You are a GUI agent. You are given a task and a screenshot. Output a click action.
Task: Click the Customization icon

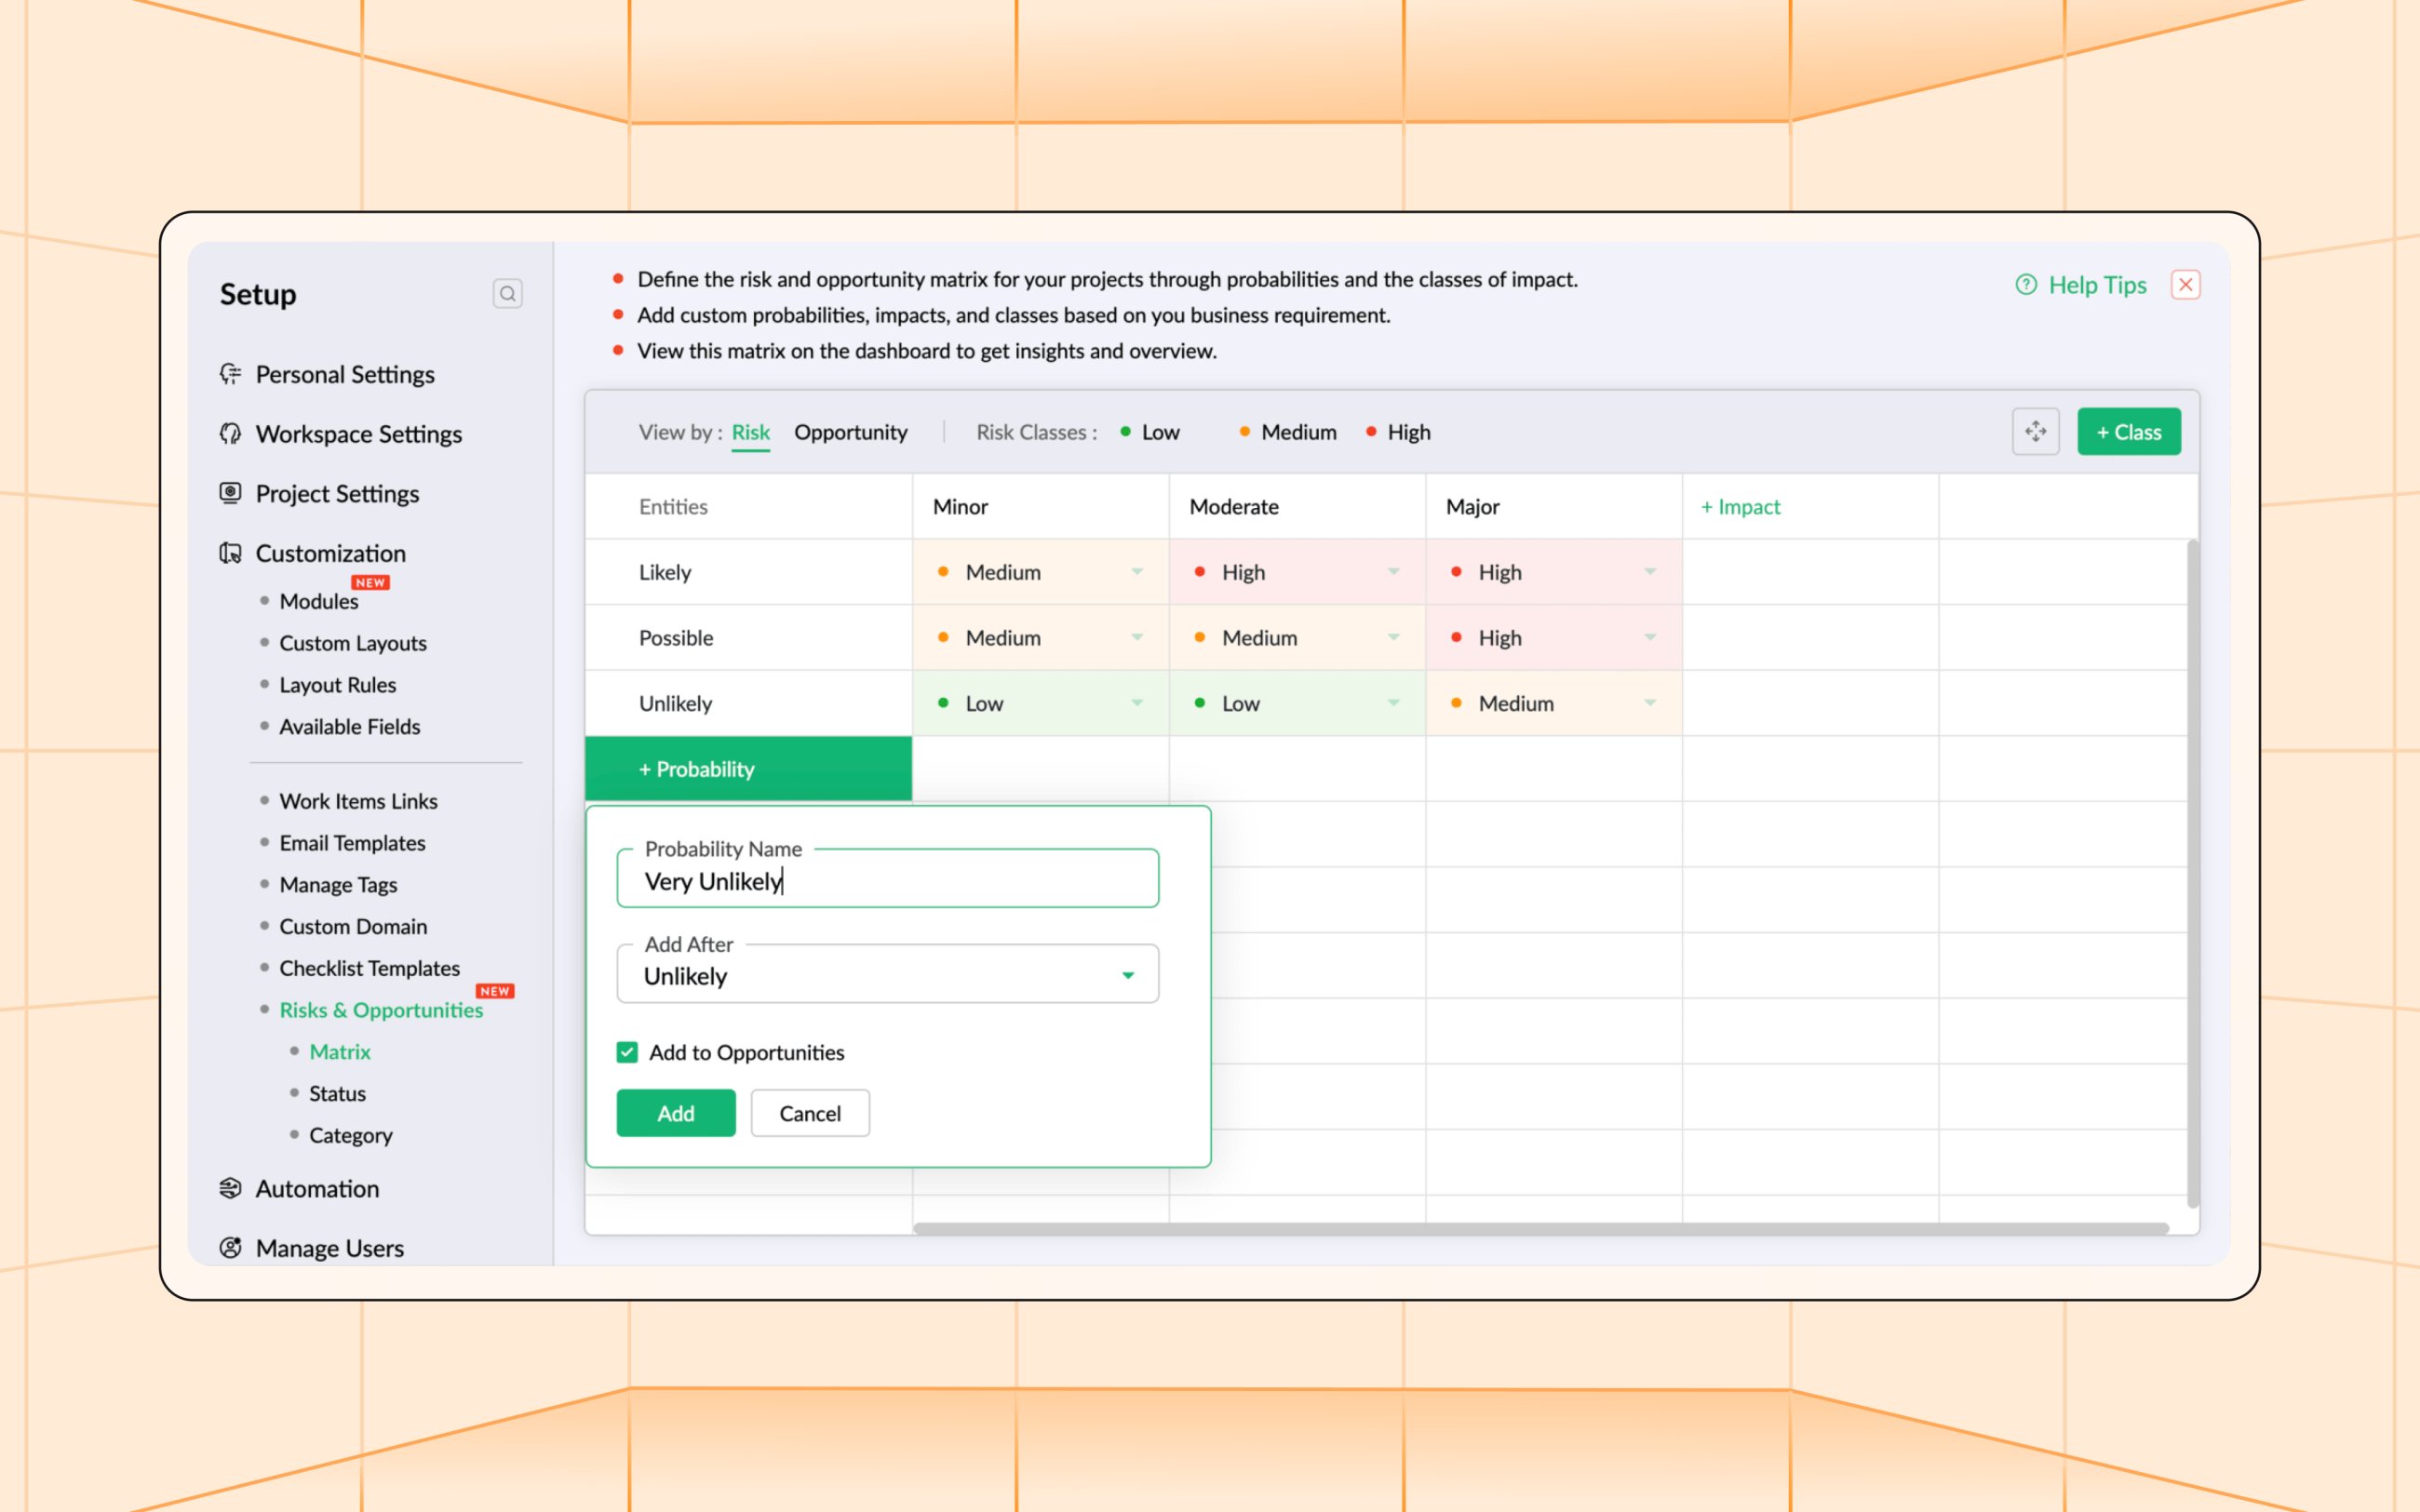(230, 553)
